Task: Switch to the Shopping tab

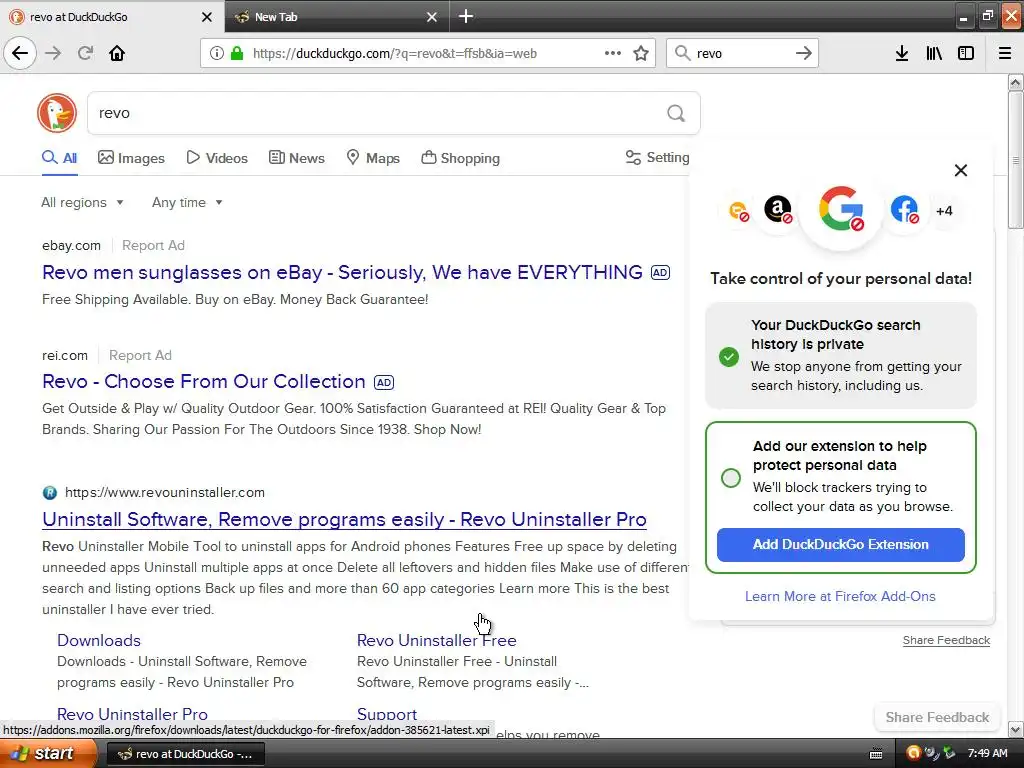Action: click(460, 158)
